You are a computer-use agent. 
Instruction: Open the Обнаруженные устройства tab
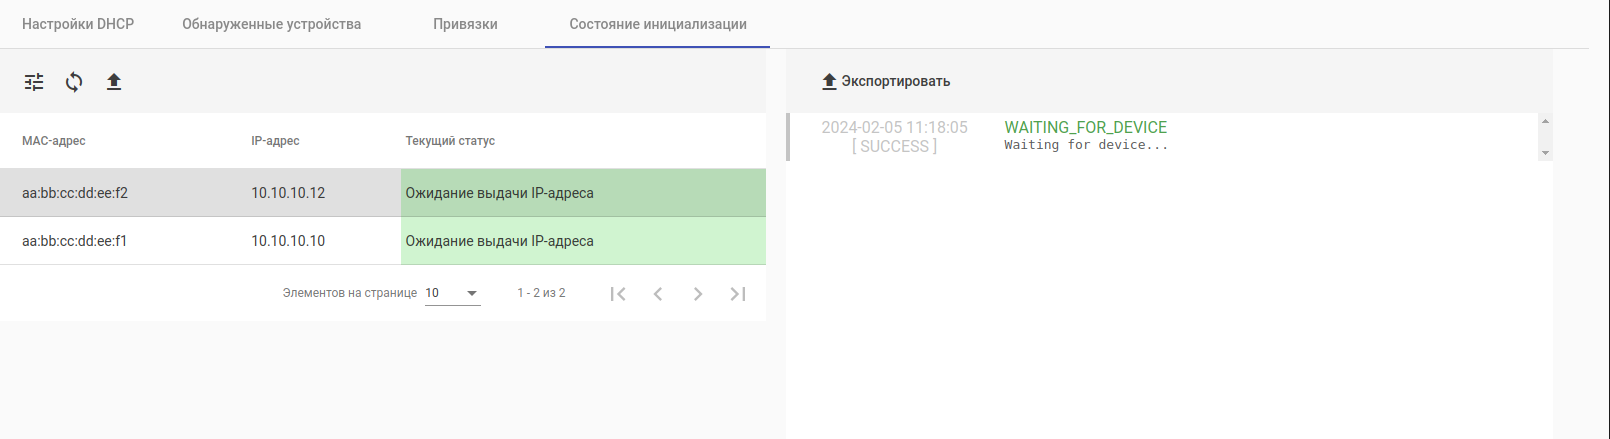click(271, 24)
